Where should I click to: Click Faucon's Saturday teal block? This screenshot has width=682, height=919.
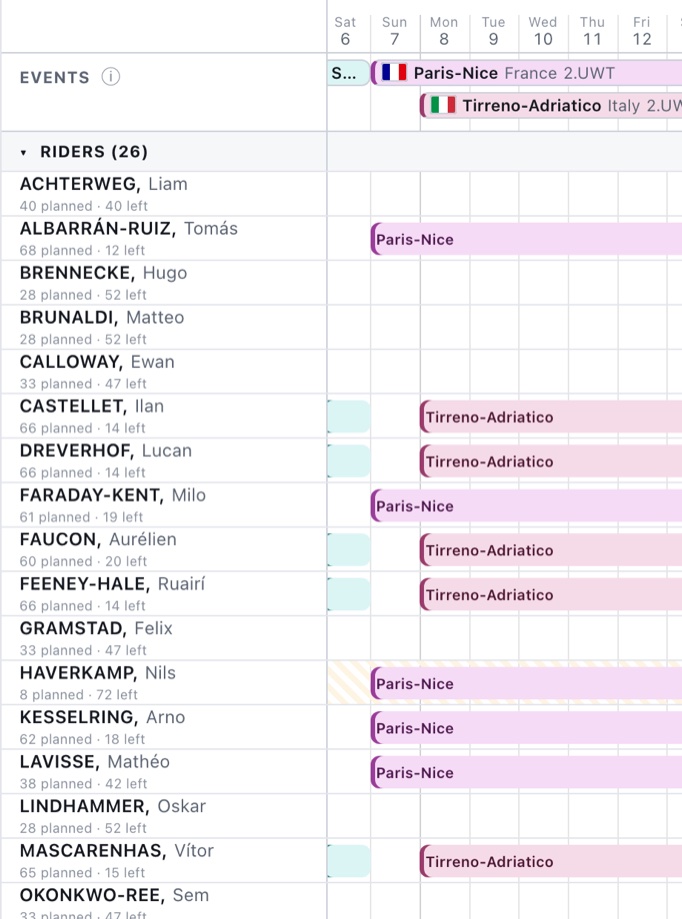pyautogui.click(x=349, y=550)
